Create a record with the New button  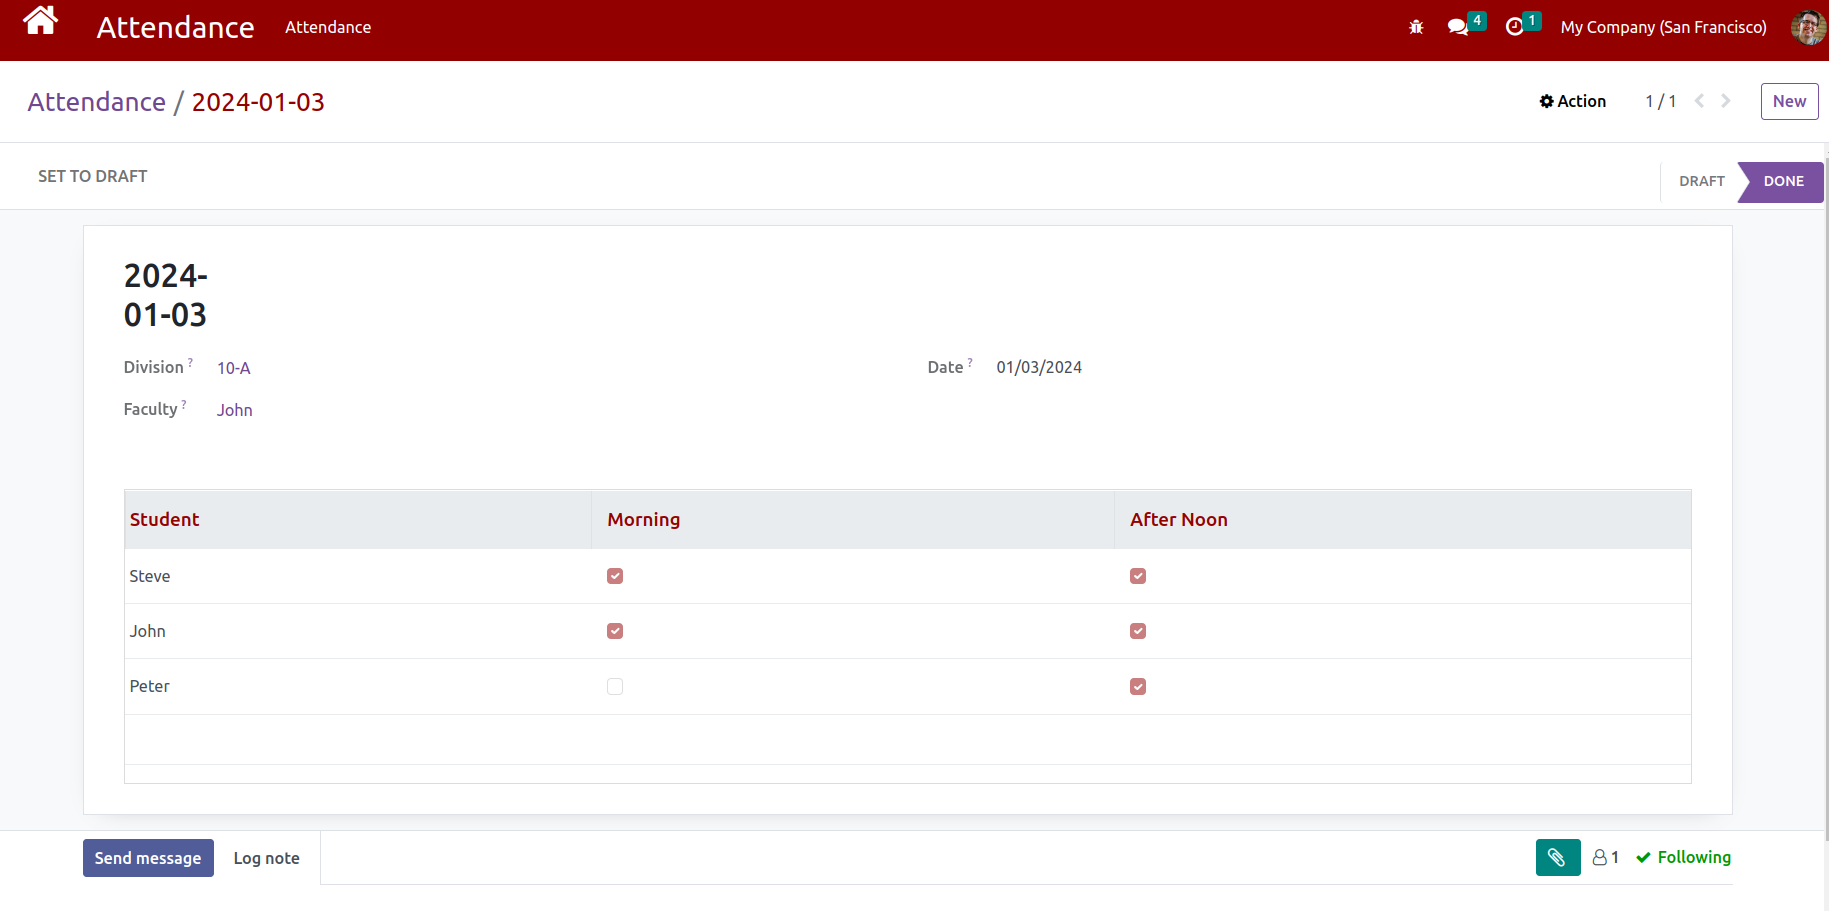pos(1789,101)
